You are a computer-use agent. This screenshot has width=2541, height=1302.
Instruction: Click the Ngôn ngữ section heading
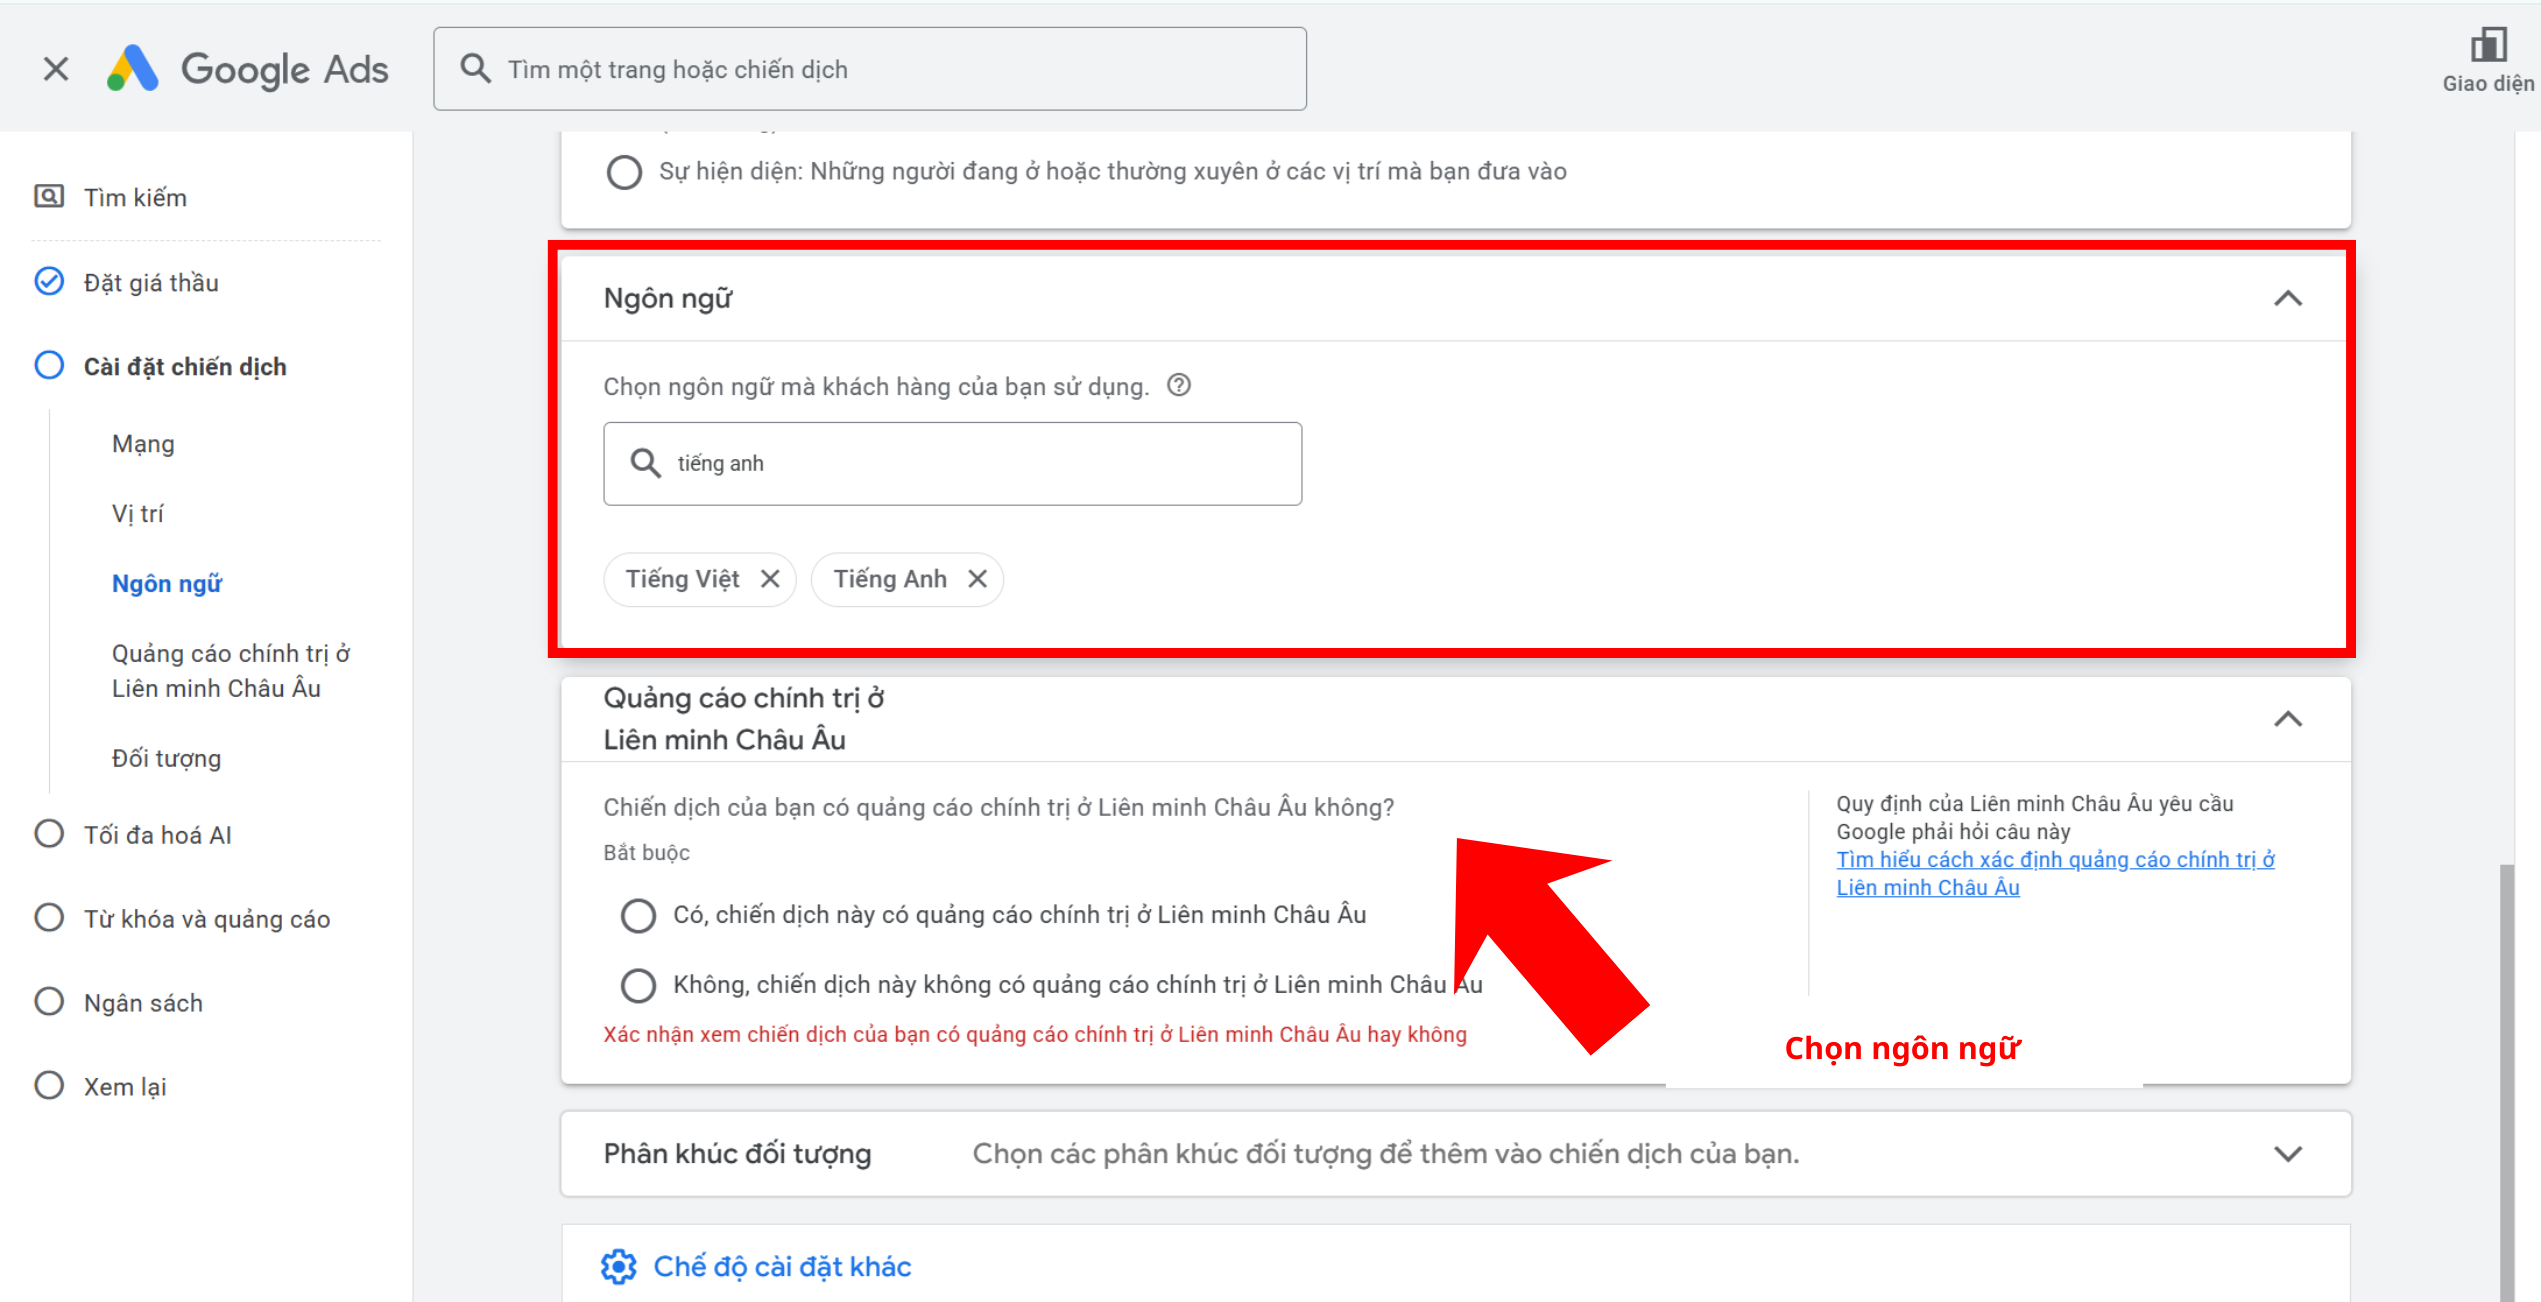click(x=668, y=299)
